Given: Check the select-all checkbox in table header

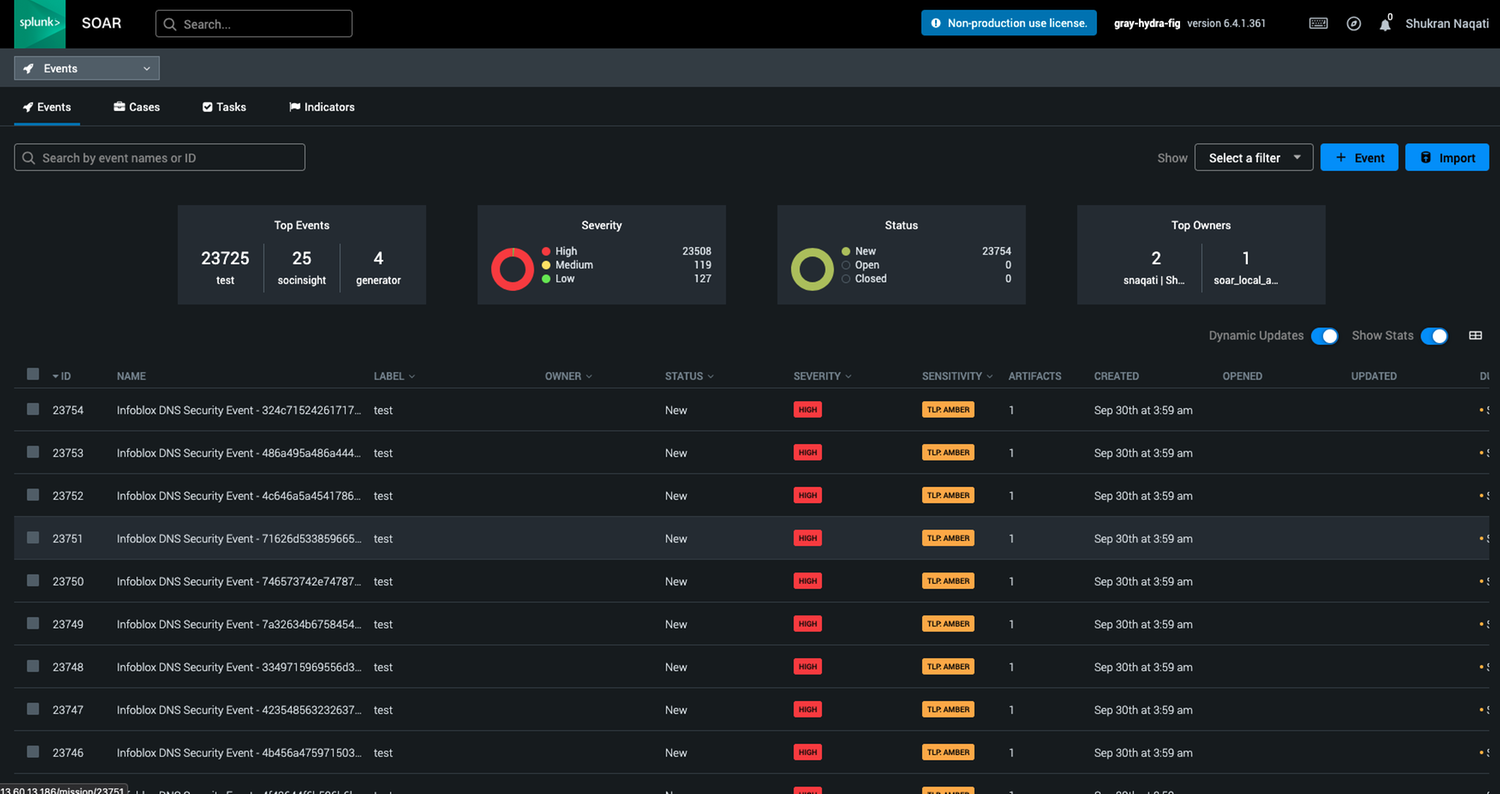Looking at the screenshot, I should click(x=33, y=374).
